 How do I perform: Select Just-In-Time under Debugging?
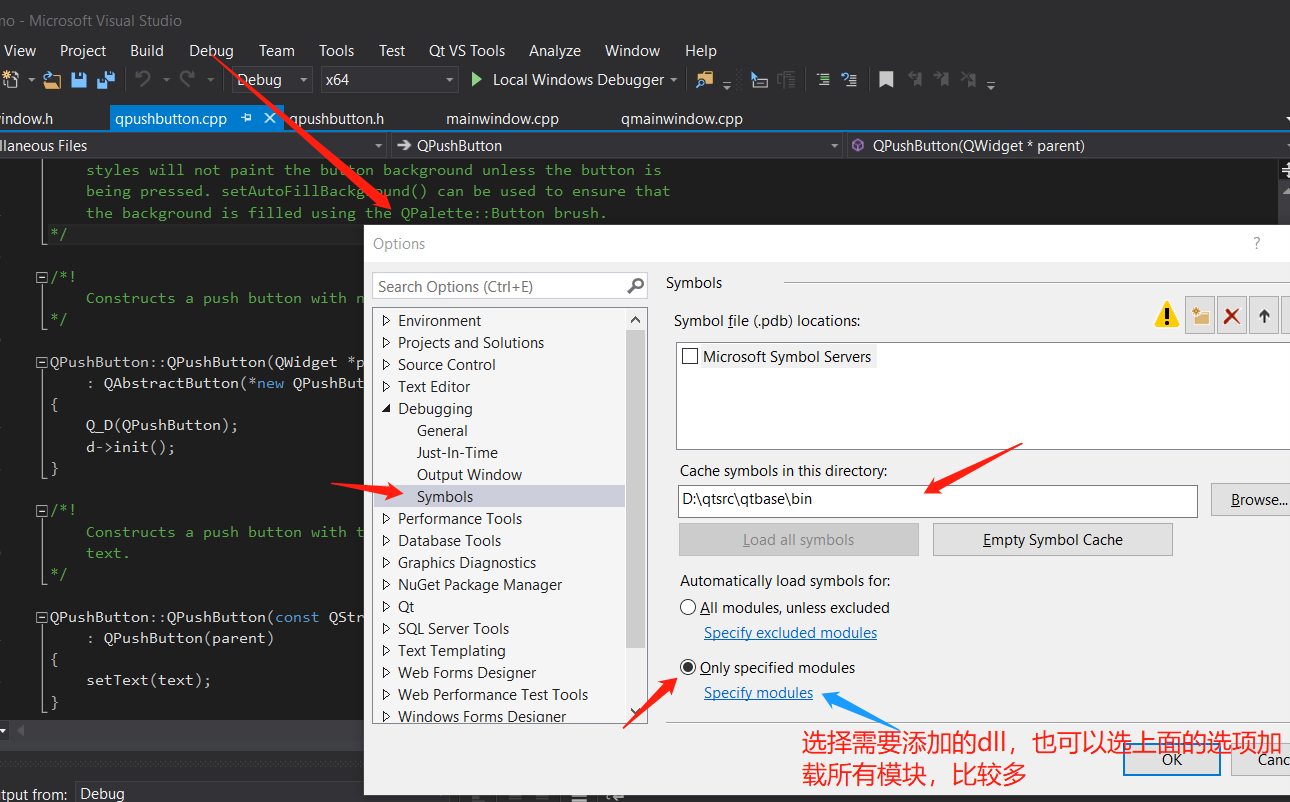[x=457, y=453]
